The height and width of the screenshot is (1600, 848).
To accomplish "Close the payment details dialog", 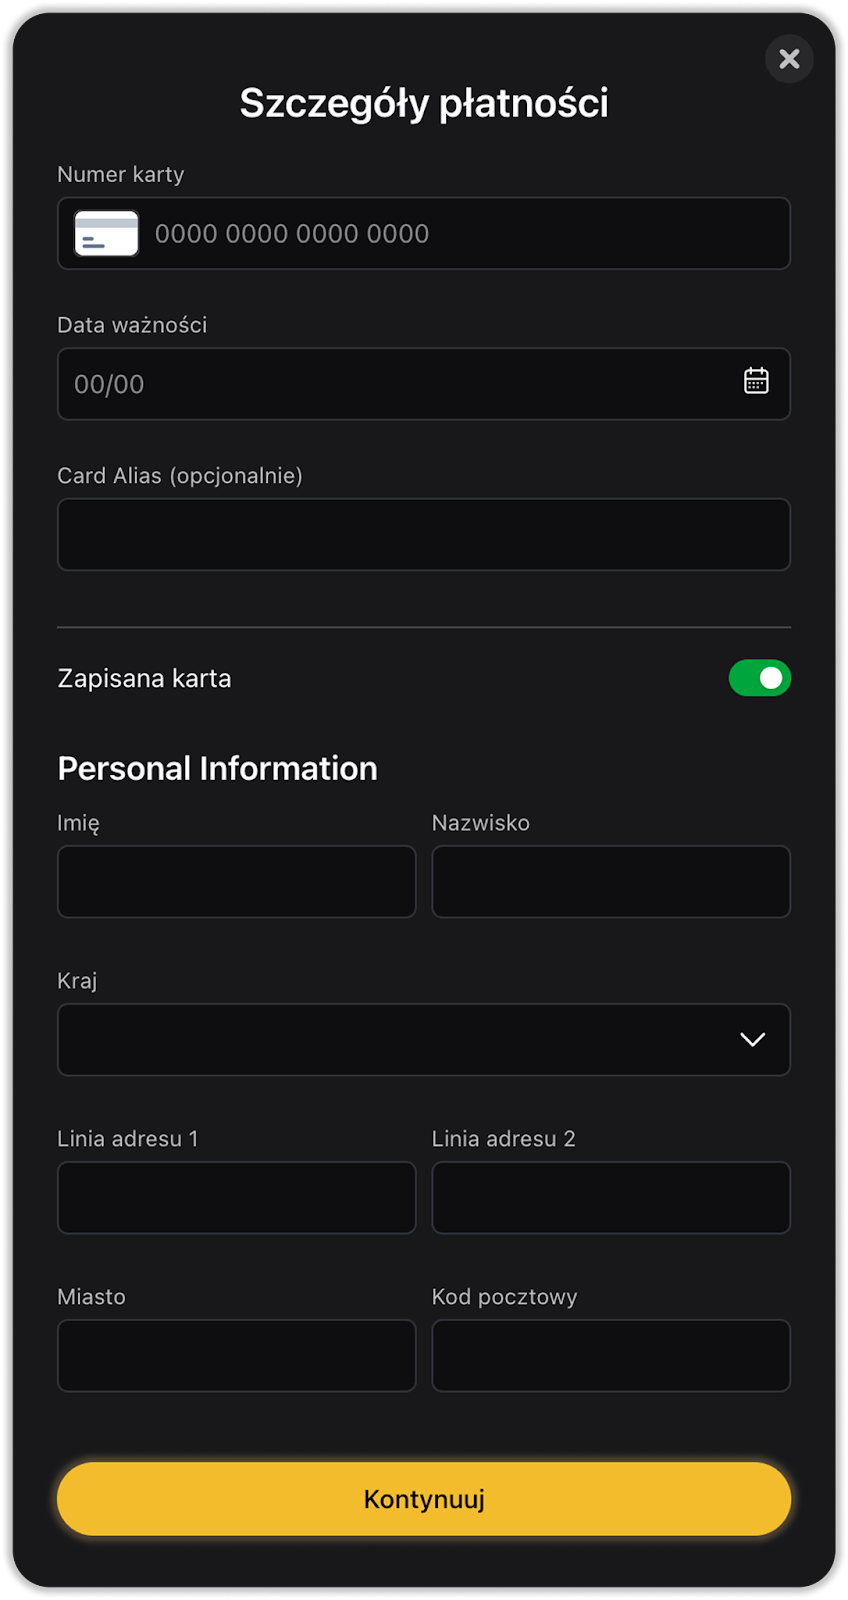I will (x=789, y=59).
